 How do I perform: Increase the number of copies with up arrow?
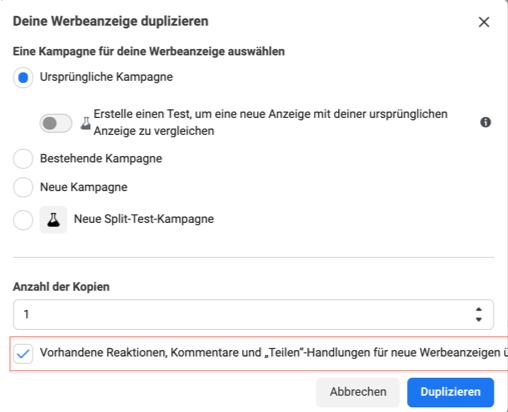tap(479, 310)
